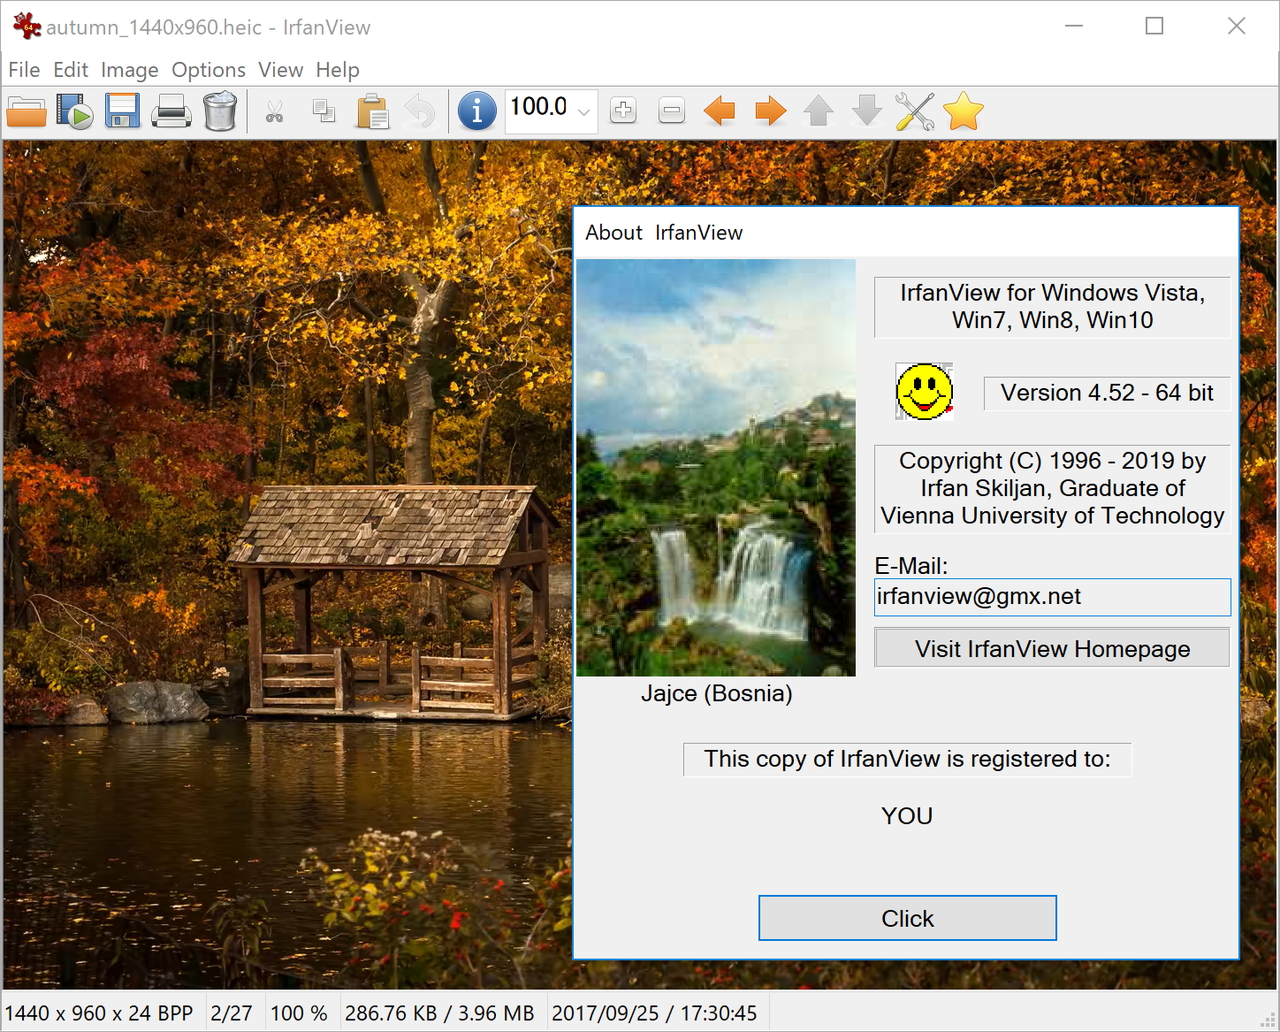Cut the selection with the scissors icon
This screenshot has height=1032, width=1280.
[x=275, y=111]
